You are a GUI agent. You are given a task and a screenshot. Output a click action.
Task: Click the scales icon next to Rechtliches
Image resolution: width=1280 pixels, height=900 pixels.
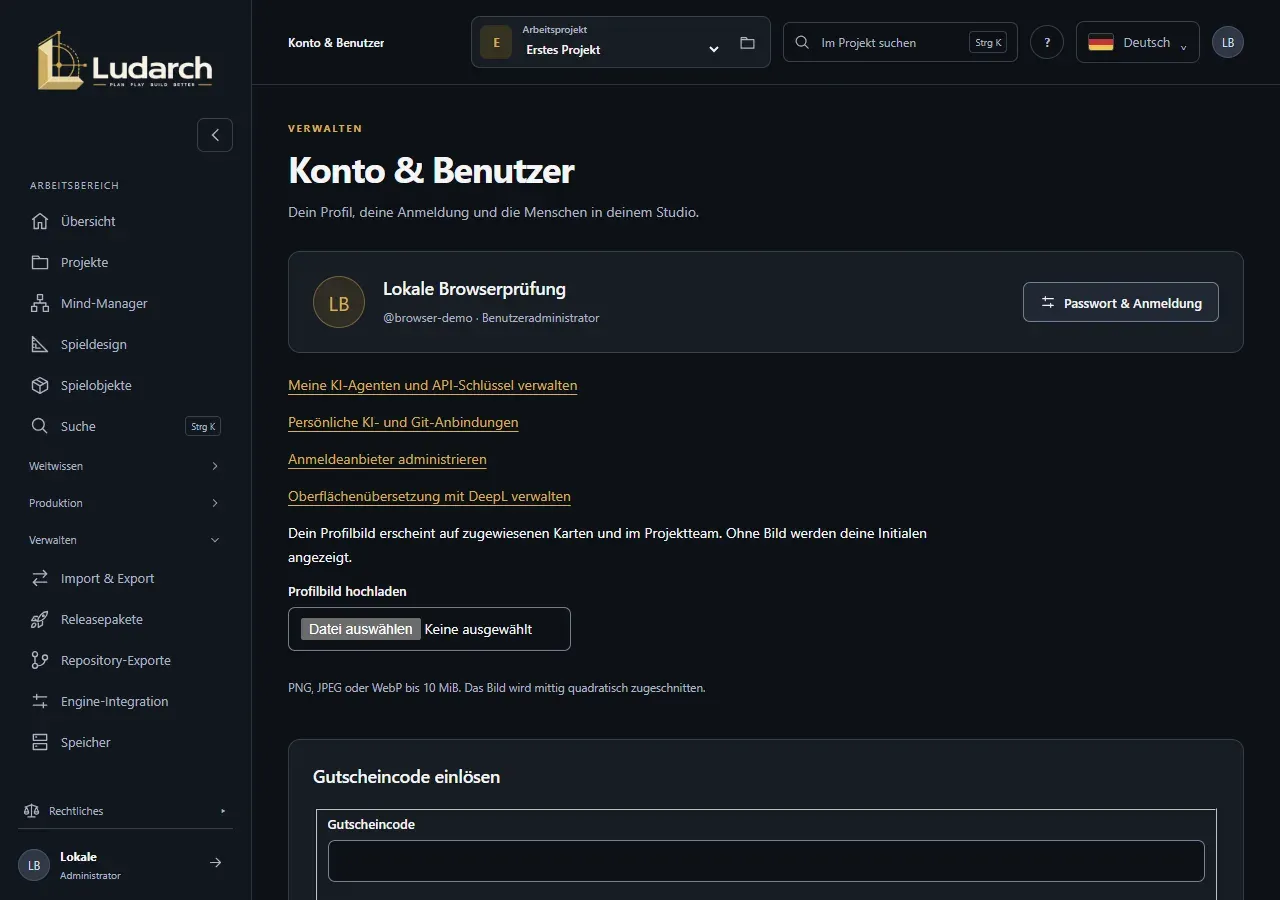click(x=31, y=811)
